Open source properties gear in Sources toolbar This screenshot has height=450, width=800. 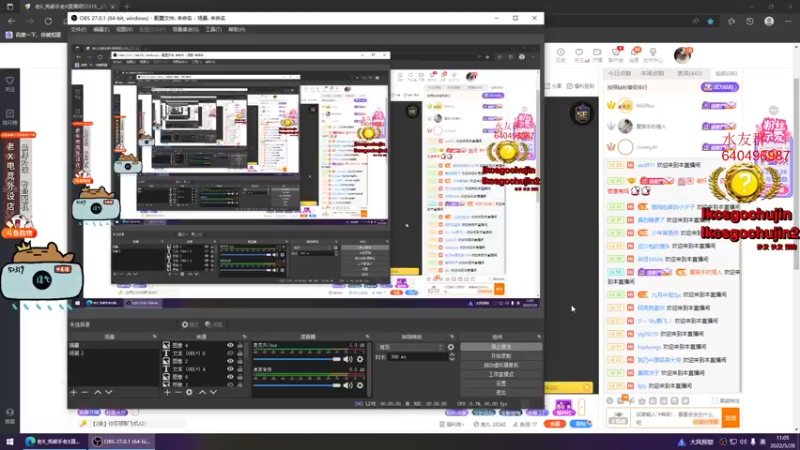pos(189,392)
